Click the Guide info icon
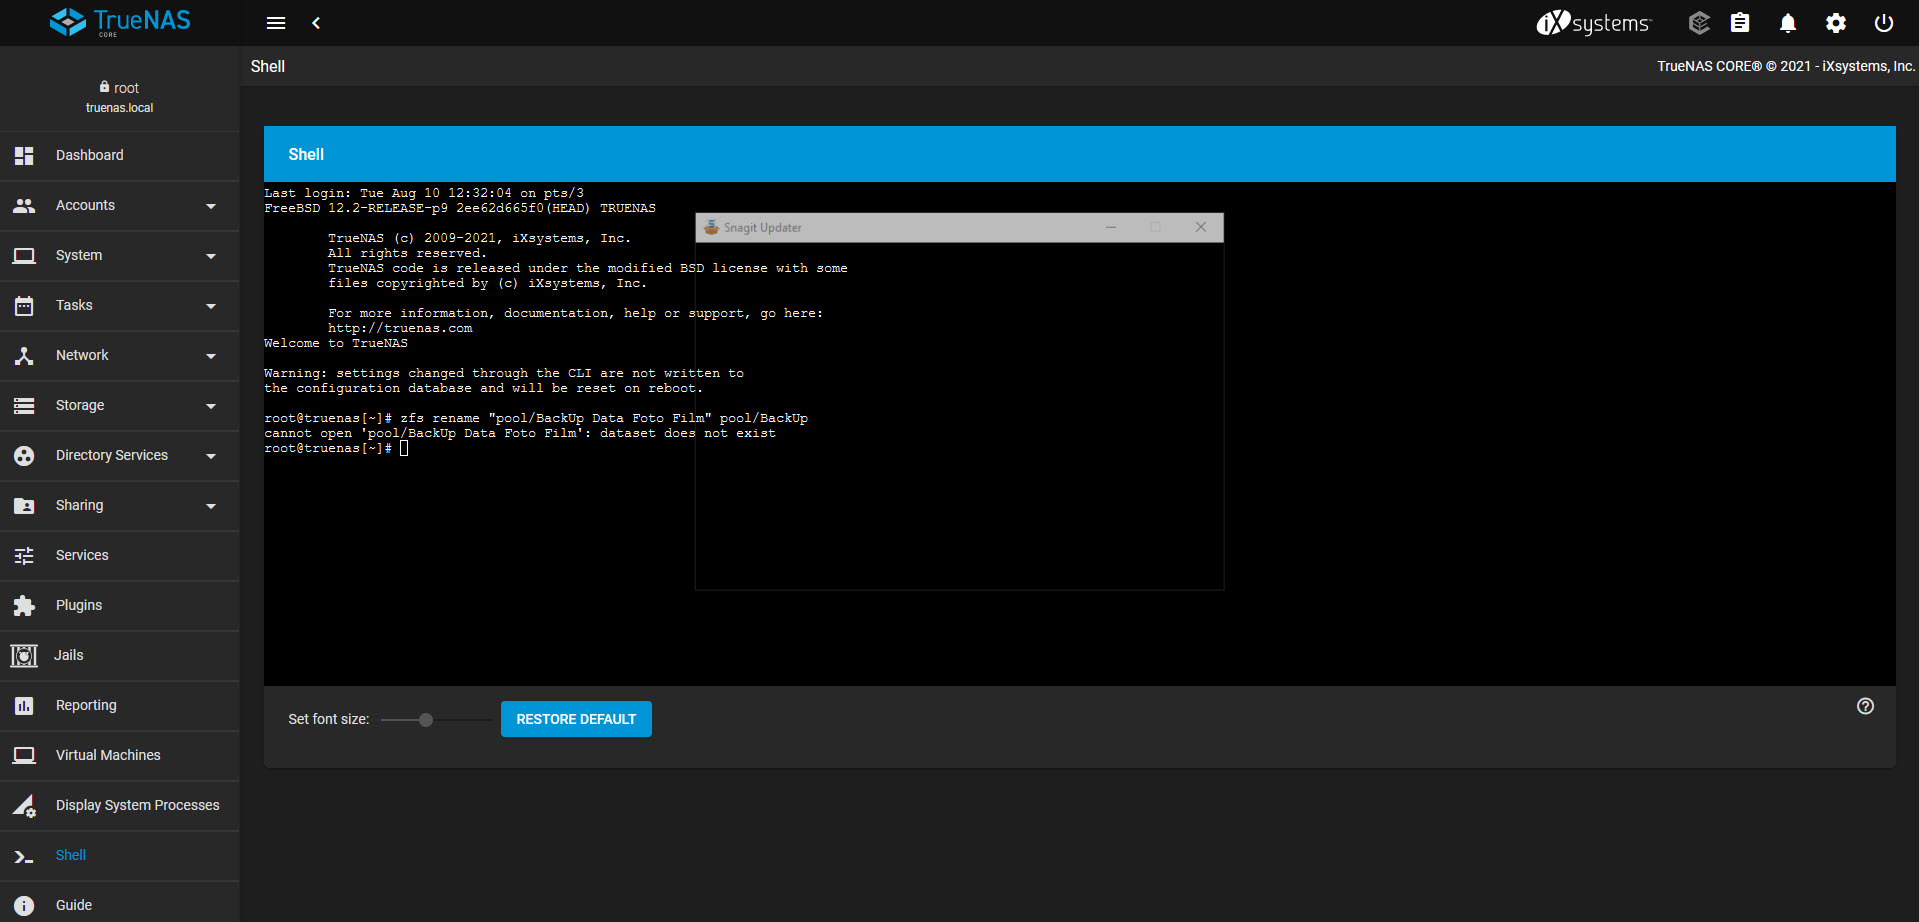The image size is (1919, 922). point(24,905)
